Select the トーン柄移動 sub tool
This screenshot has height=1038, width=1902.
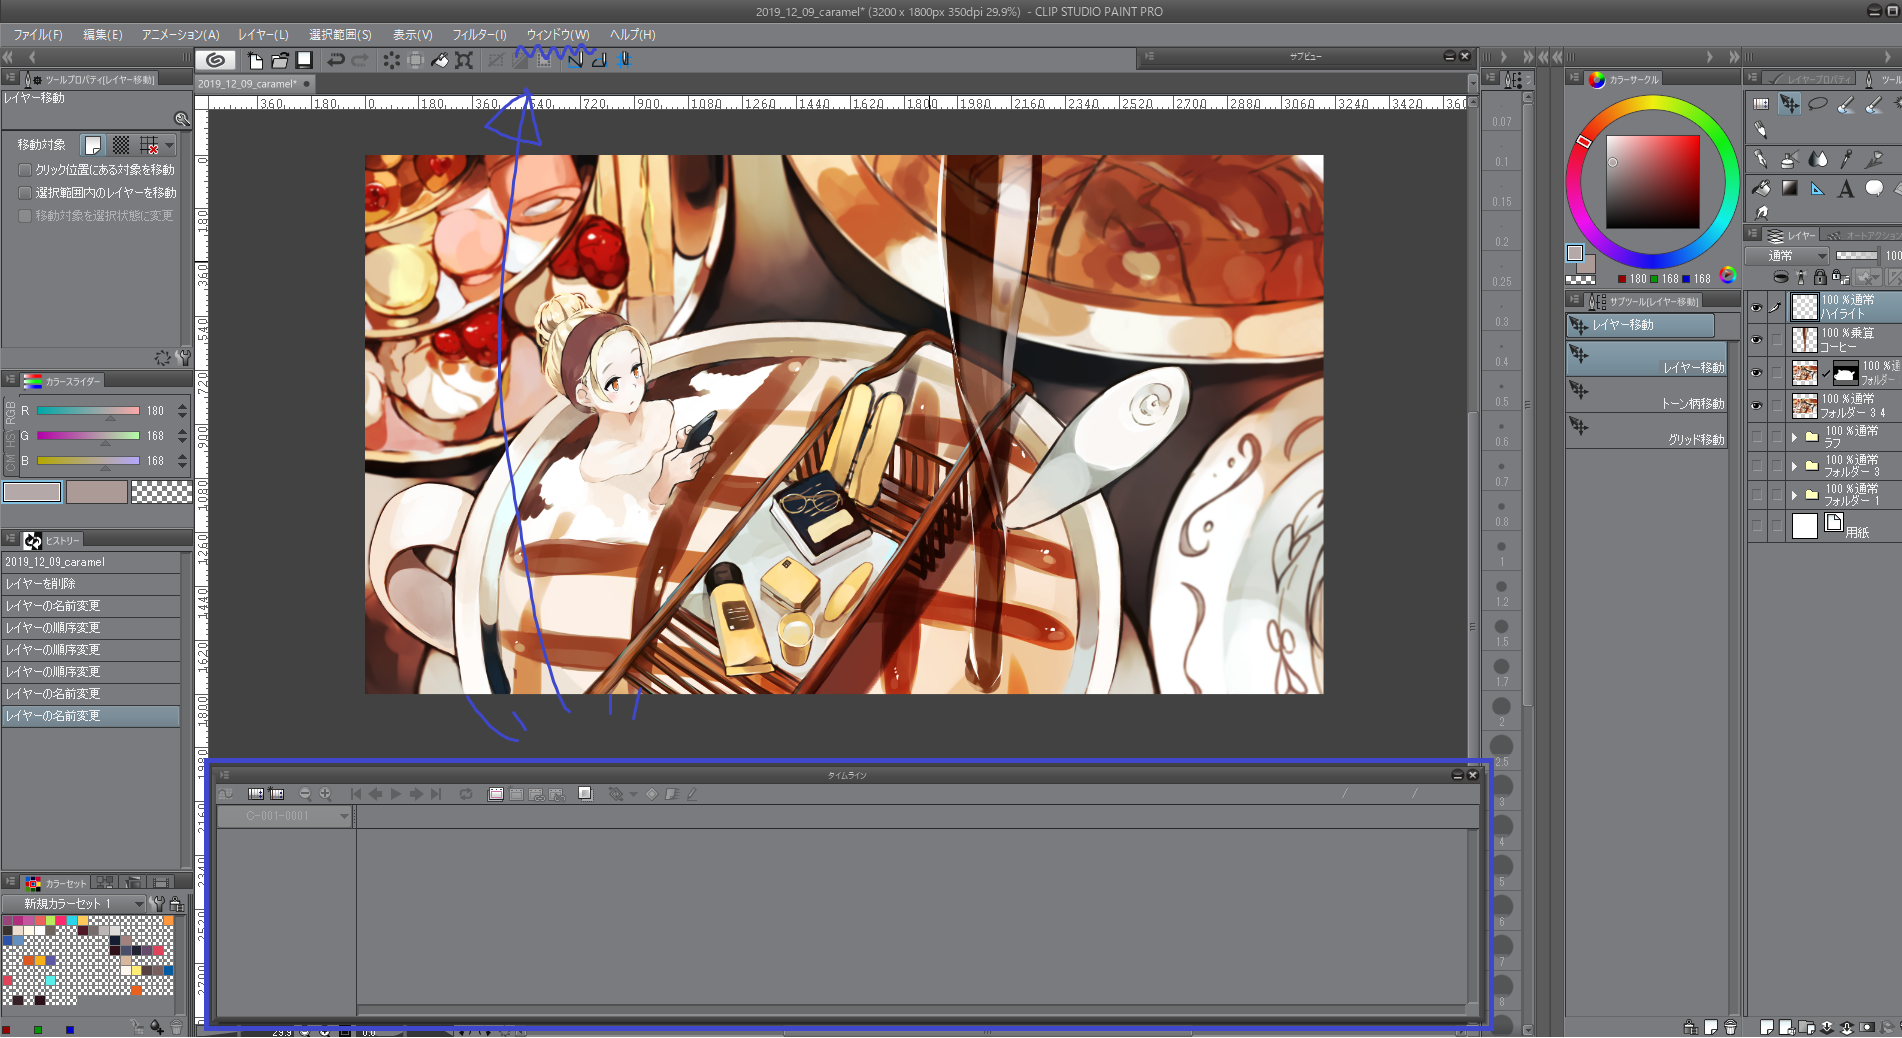1646,395
